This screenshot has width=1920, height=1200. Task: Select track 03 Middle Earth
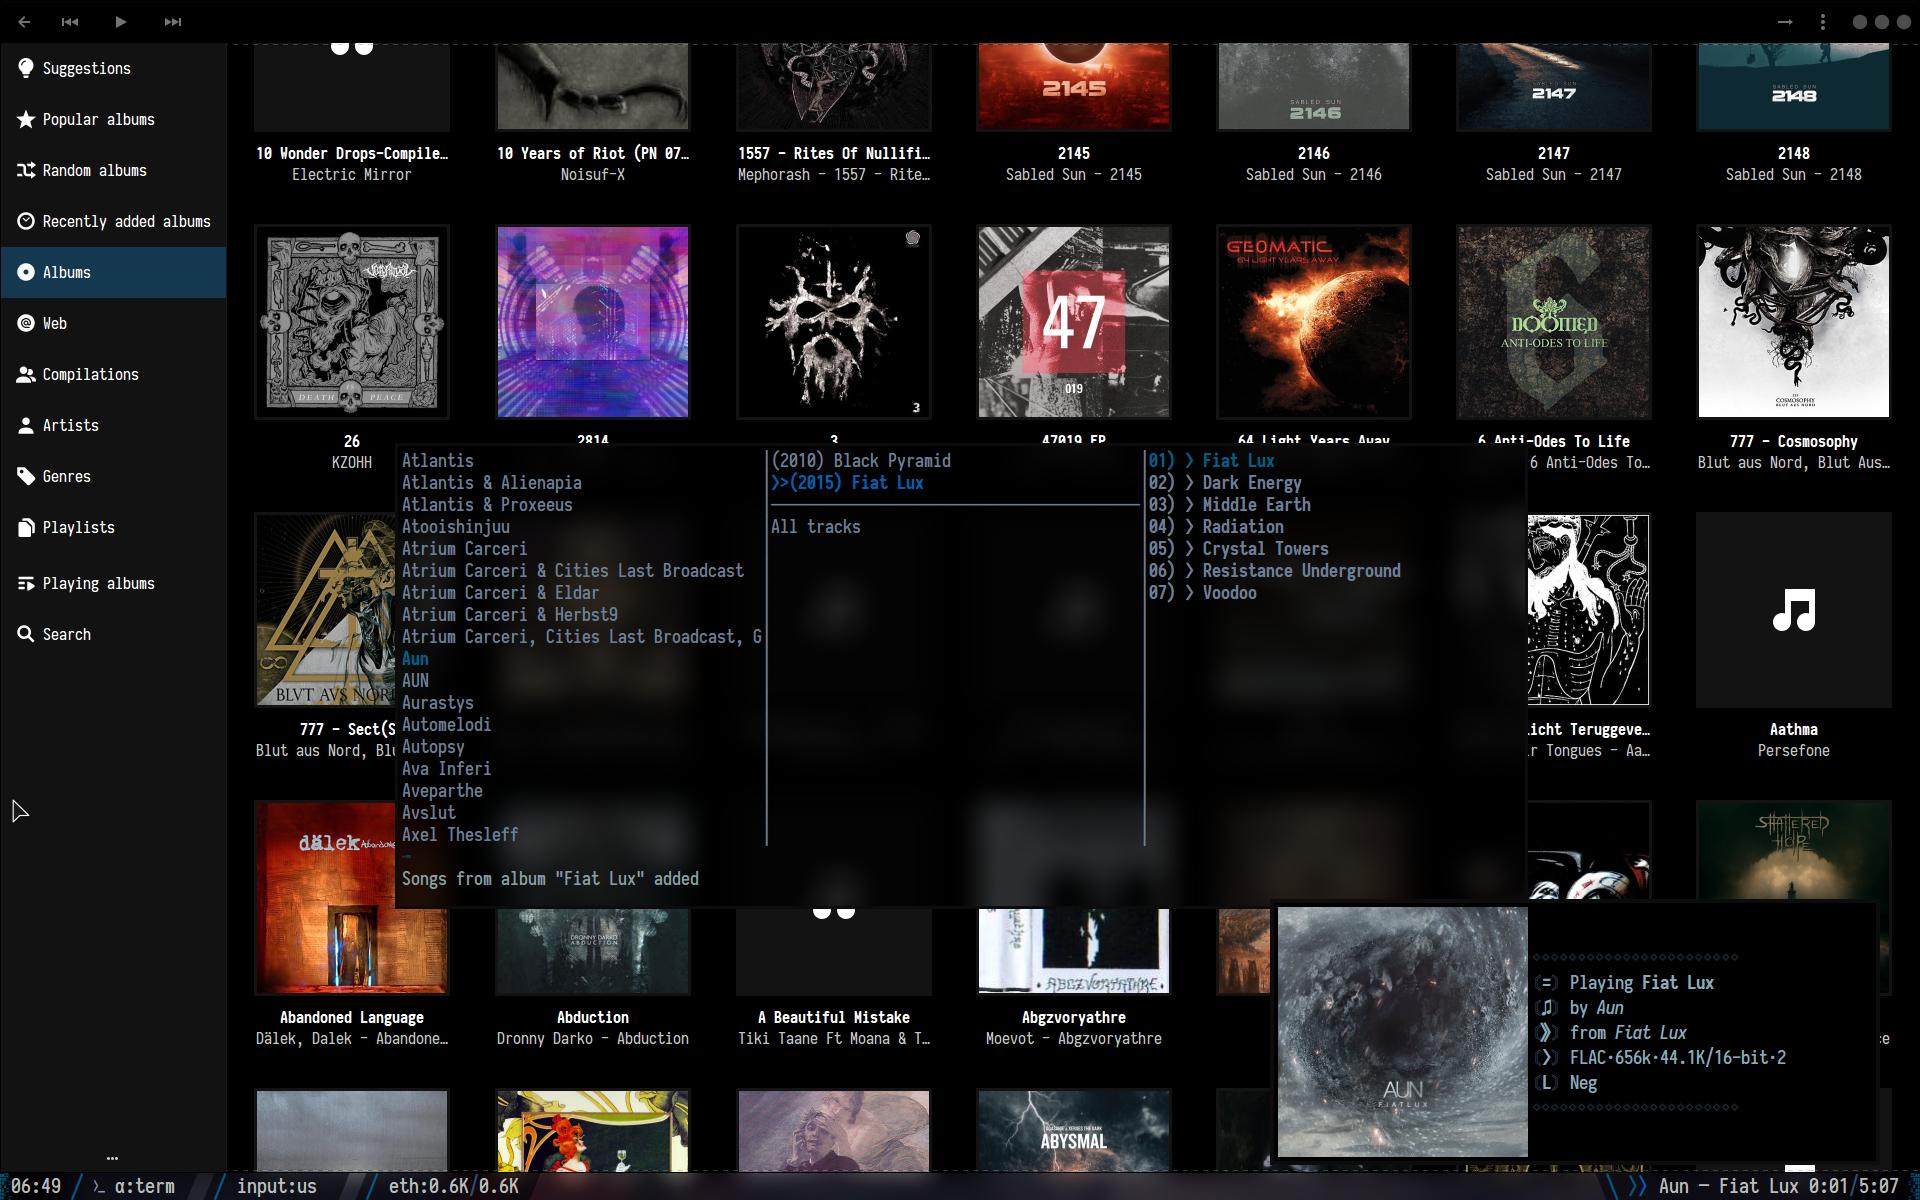(1230, 504)
